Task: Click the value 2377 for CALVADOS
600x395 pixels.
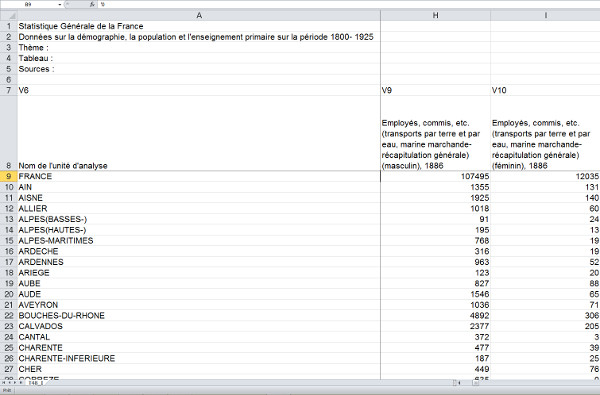Action: [x=435, y=326]
